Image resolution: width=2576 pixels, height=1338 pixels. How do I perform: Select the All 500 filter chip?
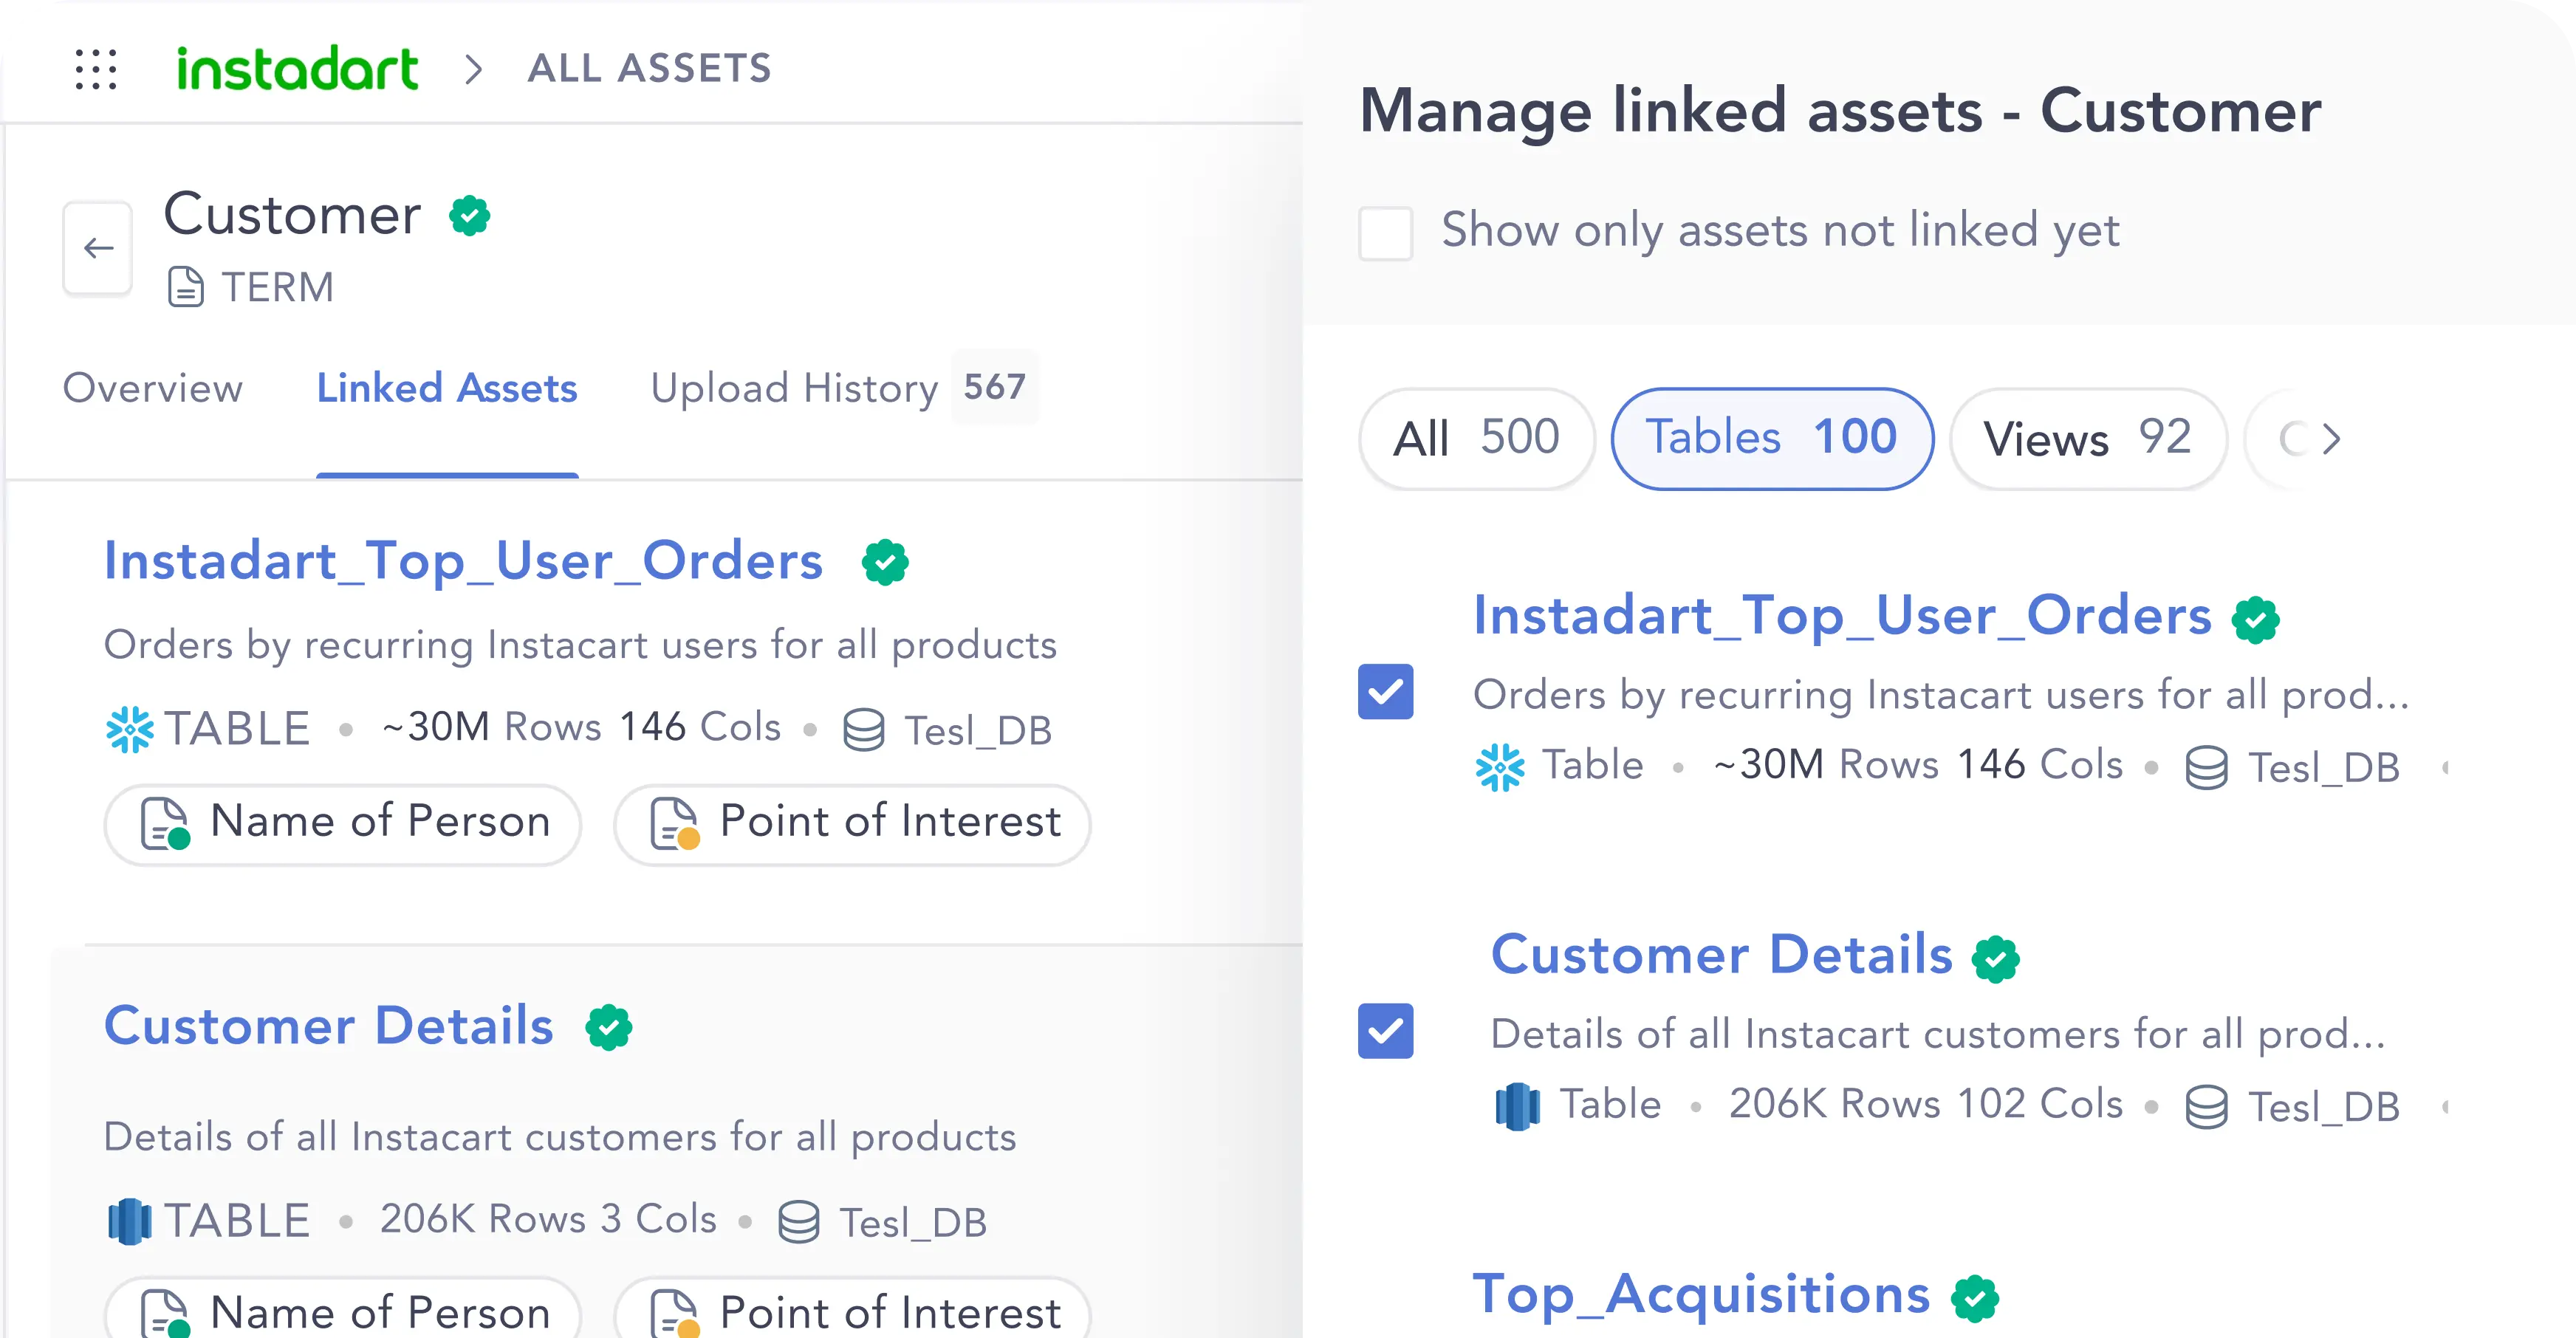coord(1476,438)
